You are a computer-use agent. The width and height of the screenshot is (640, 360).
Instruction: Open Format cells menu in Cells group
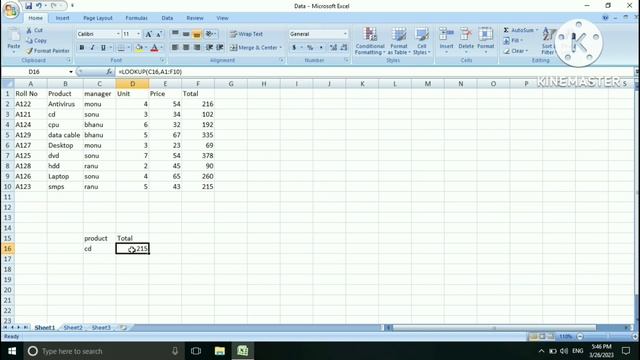point(485,40)
